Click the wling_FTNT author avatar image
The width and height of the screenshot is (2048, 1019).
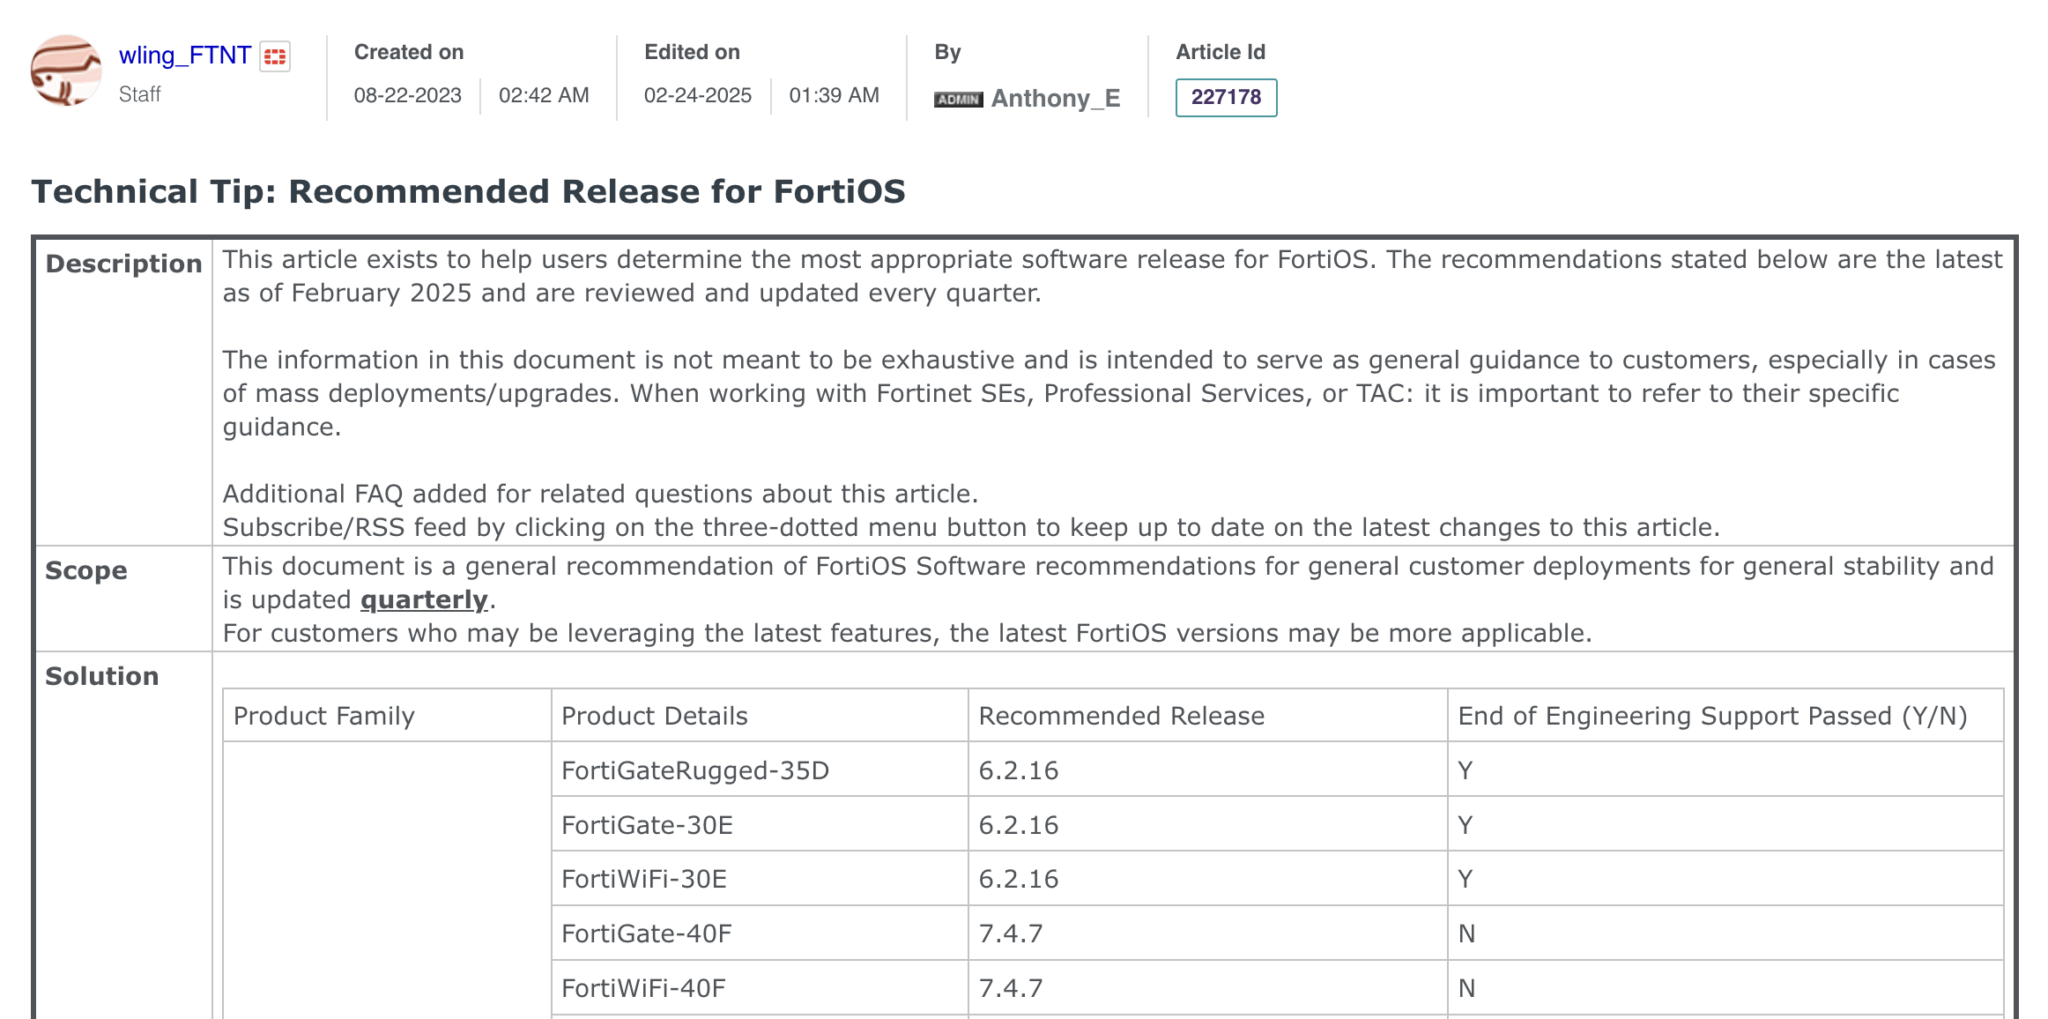pos(66,71)
